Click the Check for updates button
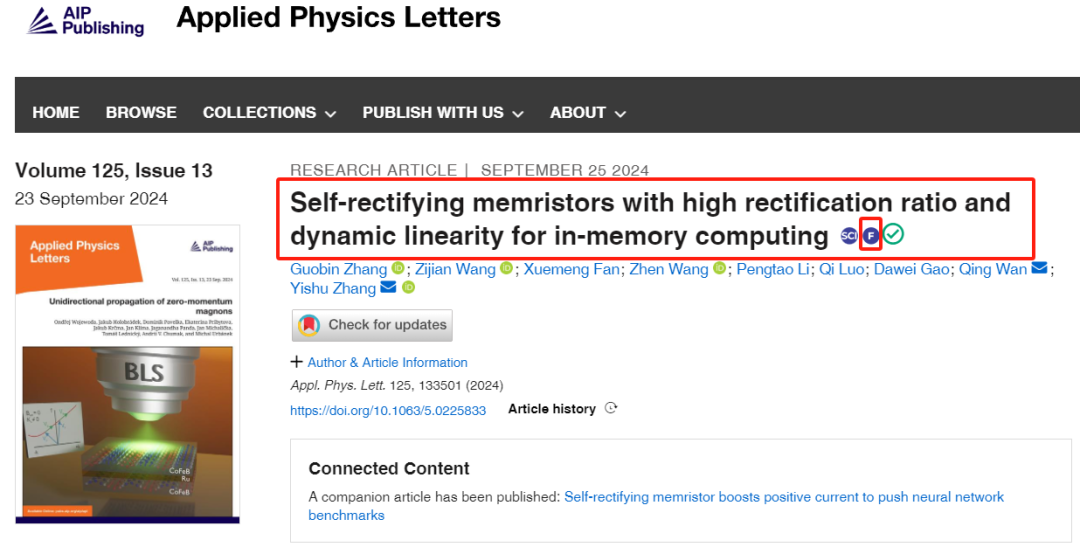Image resolution: width=1080 pixels, height=547 pixels. coord(372,325)
